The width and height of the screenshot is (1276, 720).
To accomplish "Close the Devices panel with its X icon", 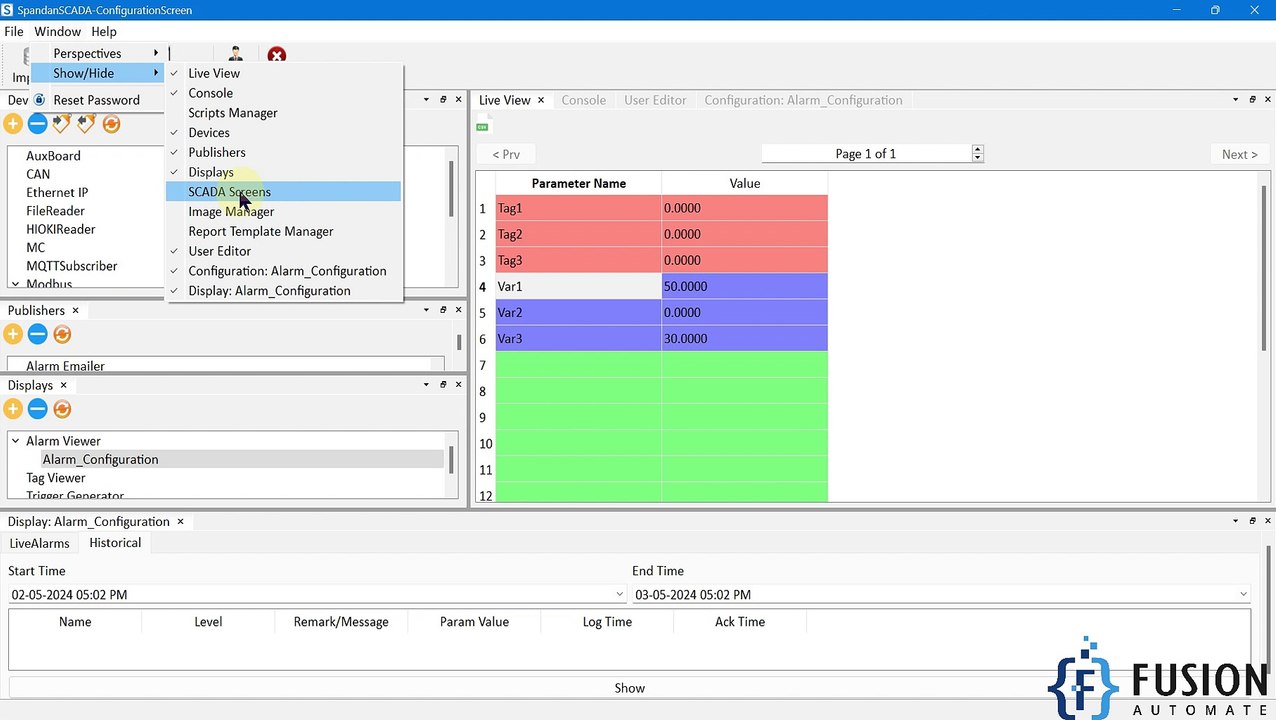I will coord(459,100).
